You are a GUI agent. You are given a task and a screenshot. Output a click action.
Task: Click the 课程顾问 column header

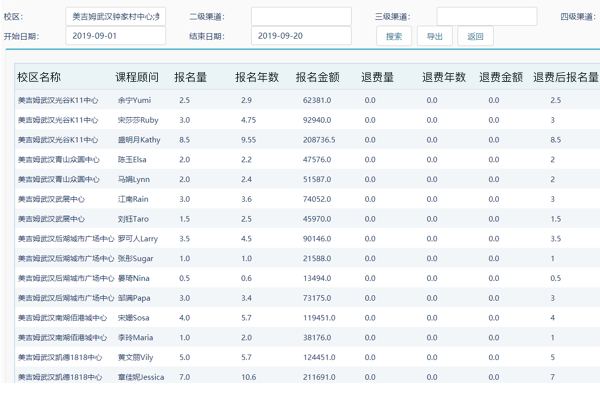tap(137, 78)
